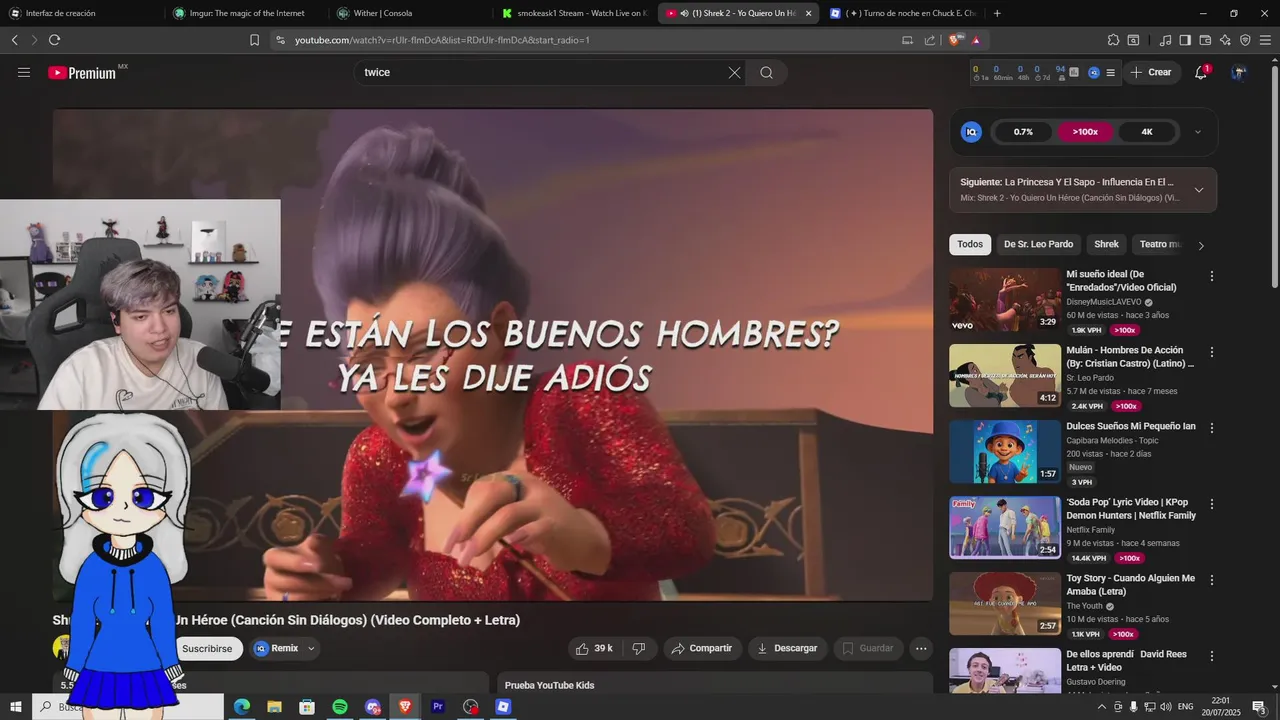Open the Brave Wallet icon
The width and height of the screenshot is (1280, 720).
pos(1205,40)
